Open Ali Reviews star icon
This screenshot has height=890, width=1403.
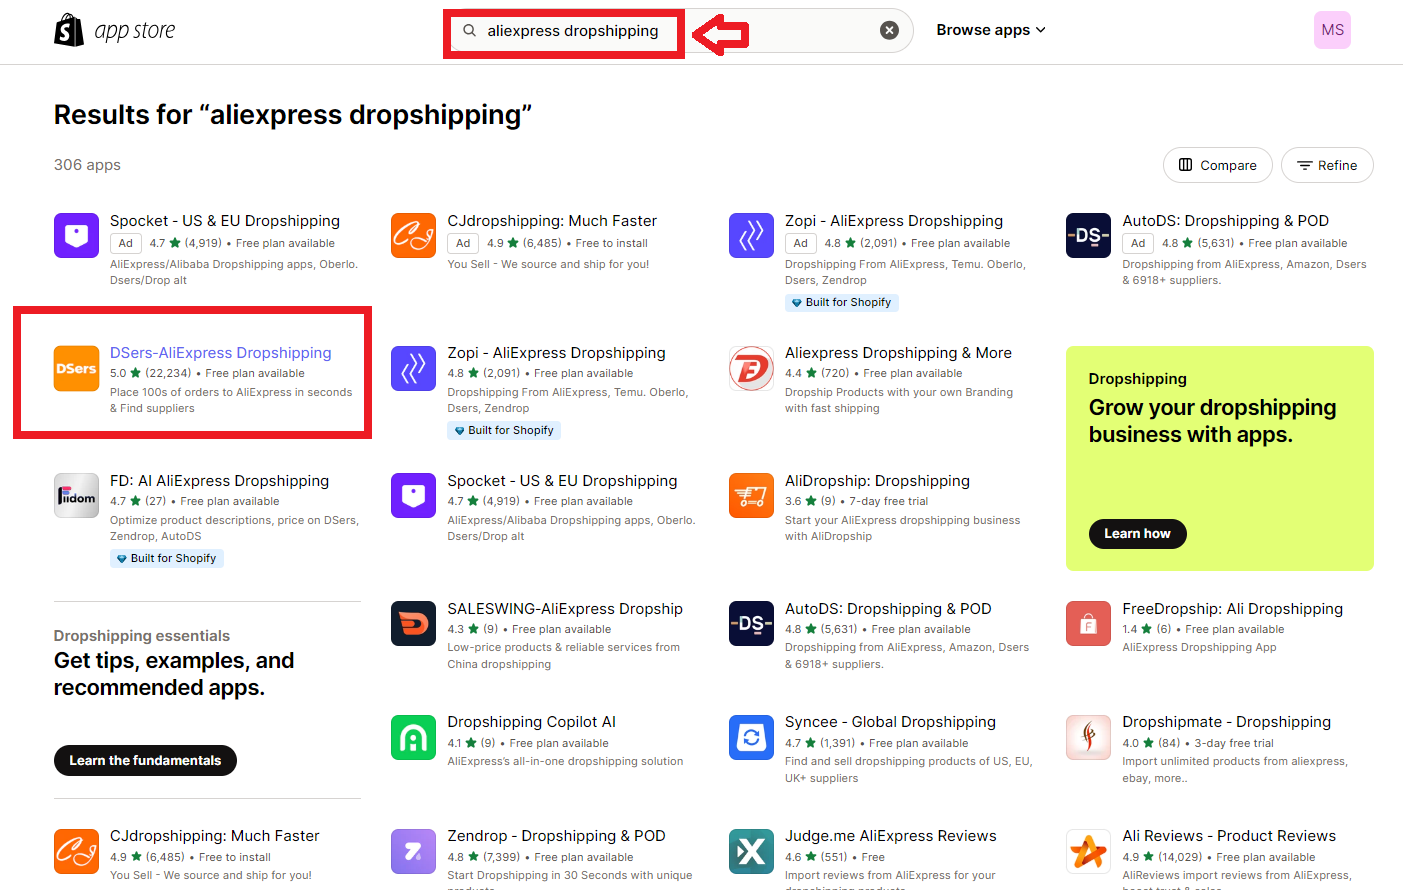click(x=1088, y=851)
